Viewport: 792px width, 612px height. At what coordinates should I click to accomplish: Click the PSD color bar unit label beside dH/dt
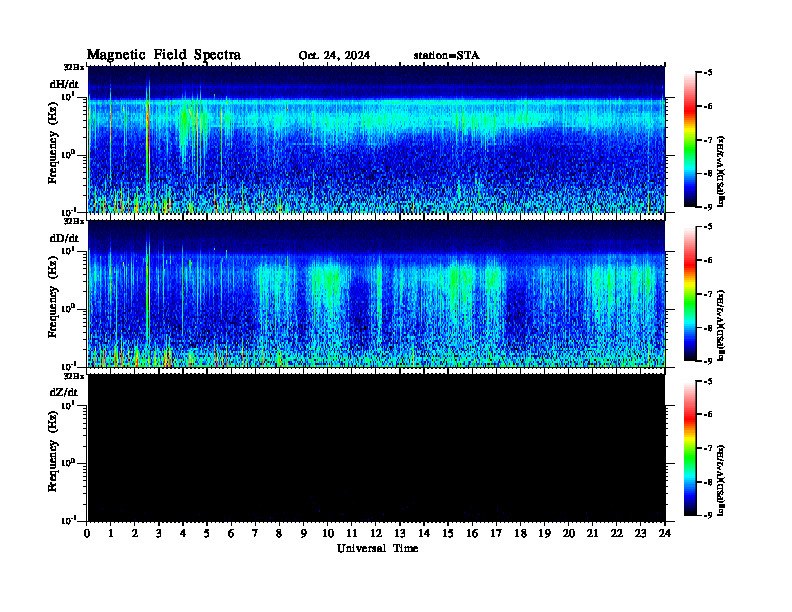pos(722,171)
